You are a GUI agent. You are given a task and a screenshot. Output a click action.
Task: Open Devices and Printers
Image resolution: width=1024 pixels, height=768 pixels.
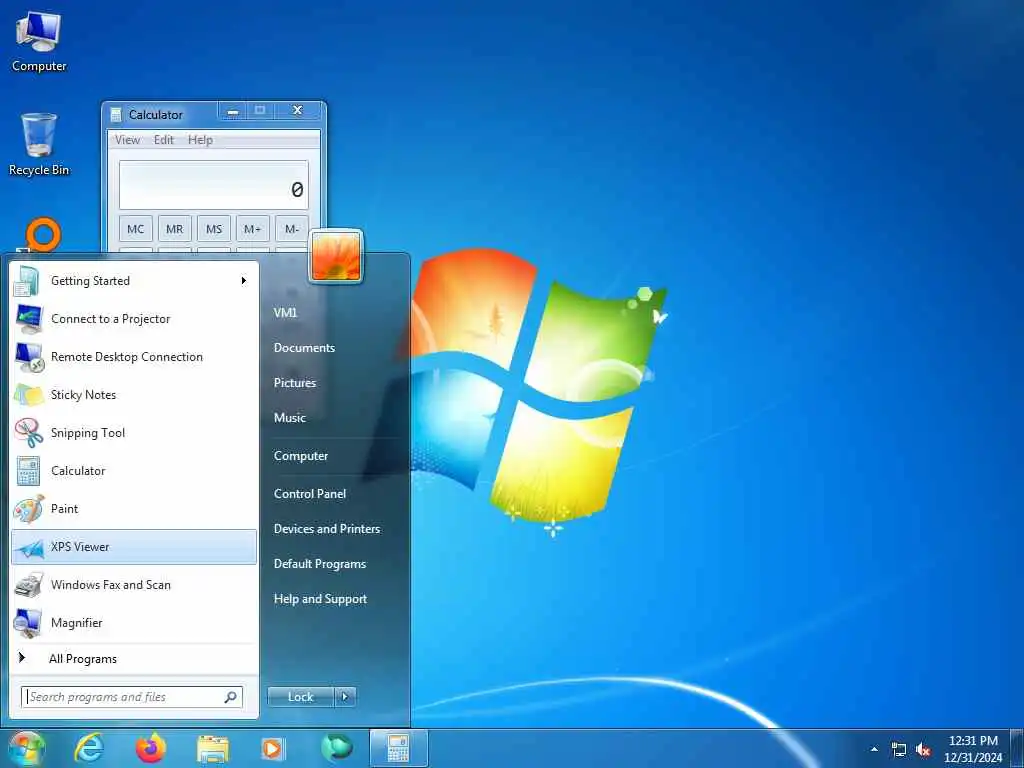click(327, 529)
